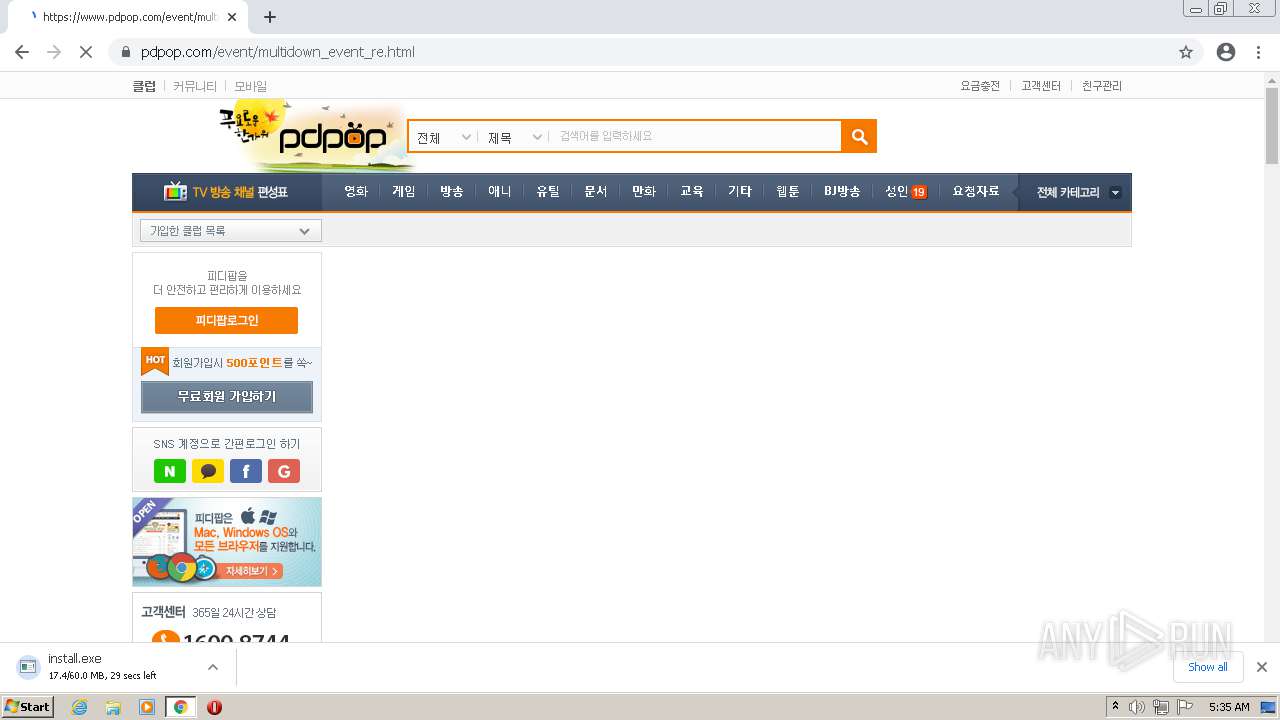Open the Windows Start menu
The width and height of the screenshot is (1280, 720).
(27, 707)
